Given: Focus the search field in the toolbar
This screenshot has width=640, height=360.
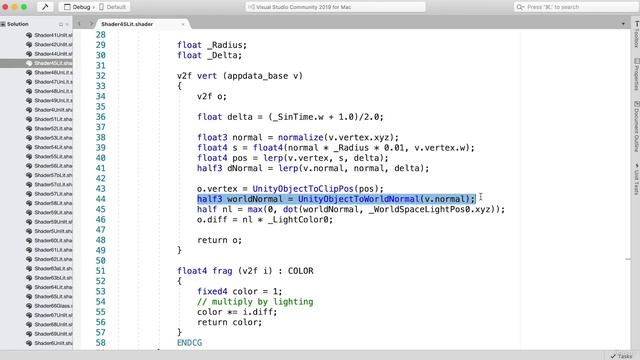Looking at the screenshot, I should 576,7.
